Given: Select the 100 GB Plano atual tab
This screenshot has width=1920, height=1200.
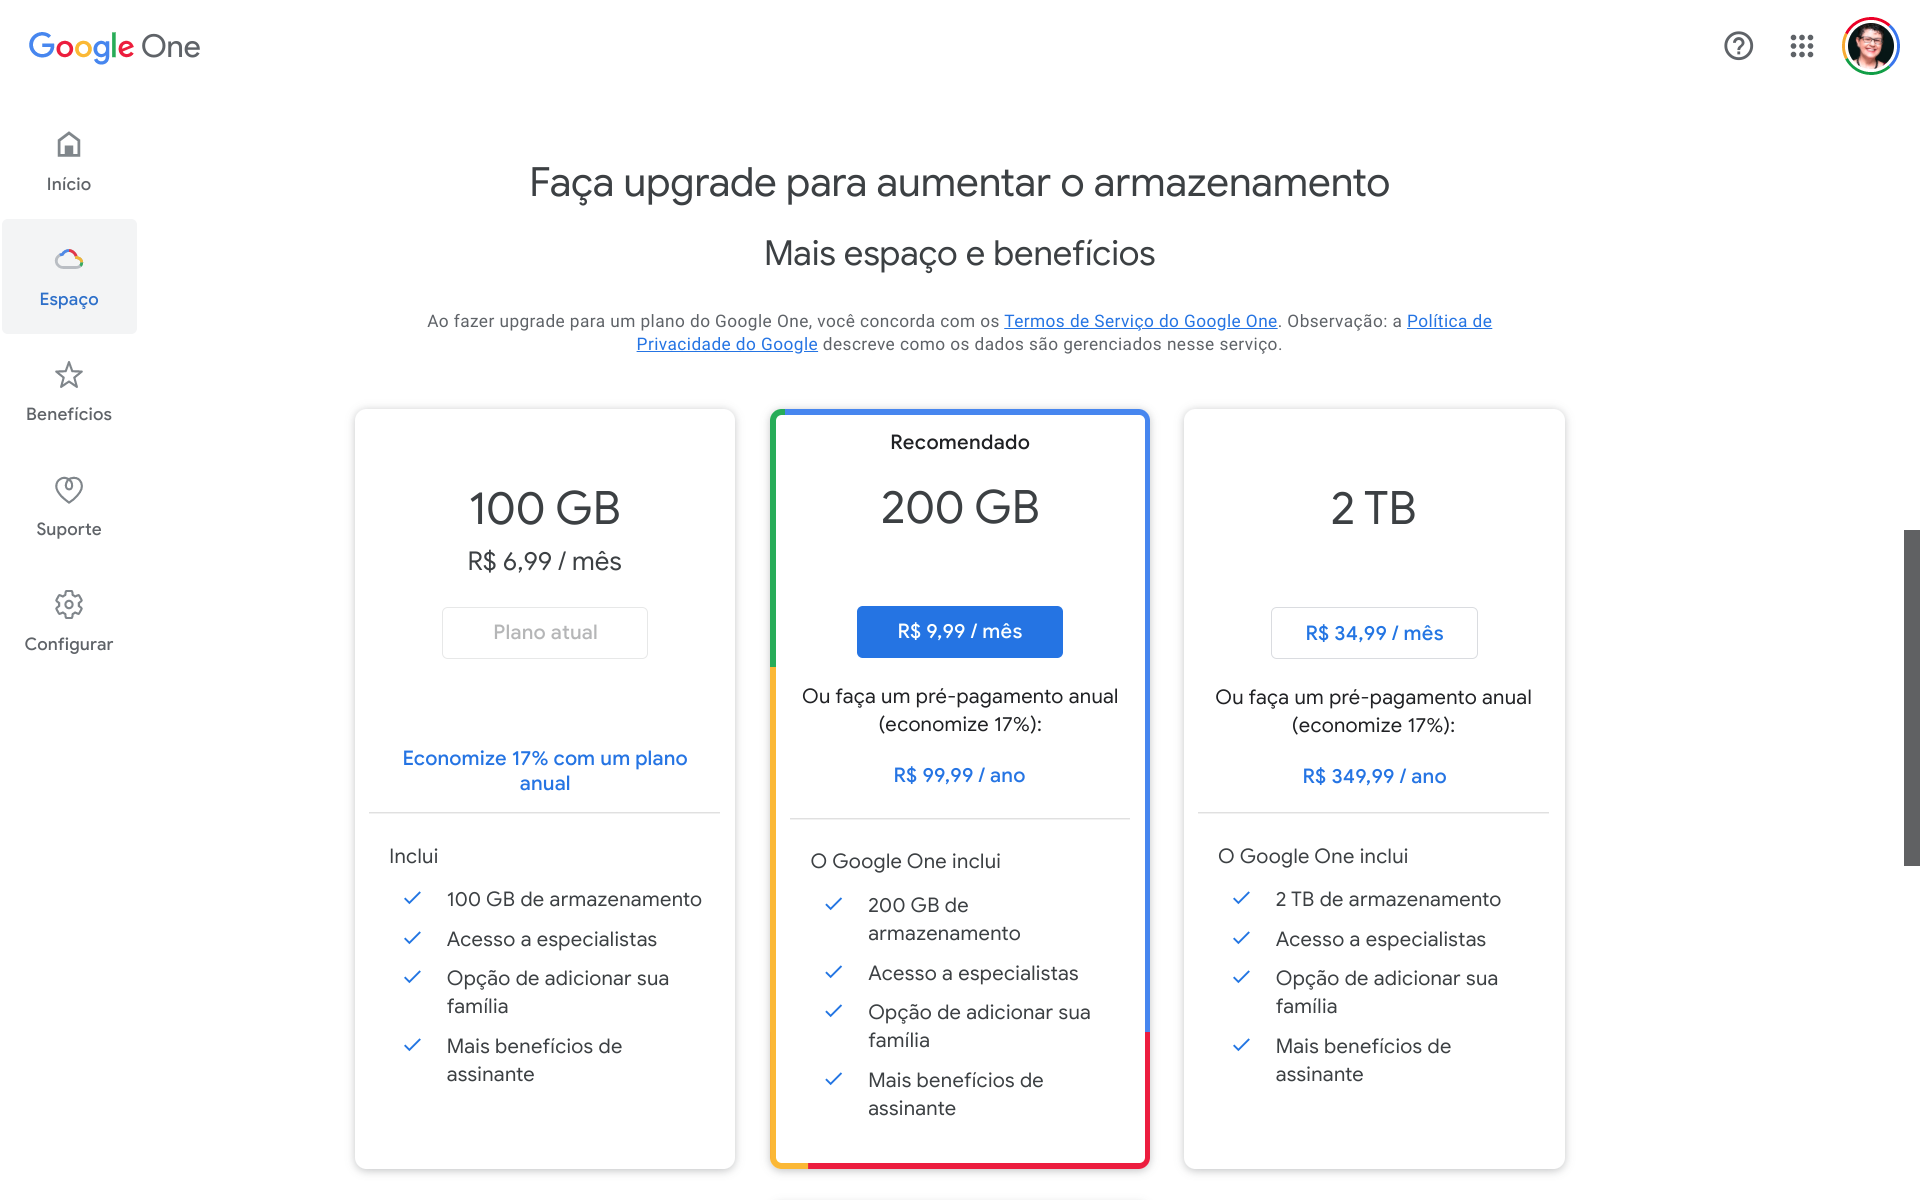Looking at the screenshot, I should pos(545,632).
